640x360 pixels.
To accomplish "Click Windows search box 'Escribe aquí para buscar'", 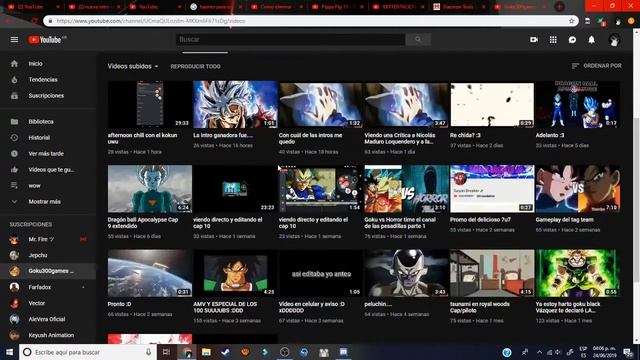I will (x=88, y=352).
